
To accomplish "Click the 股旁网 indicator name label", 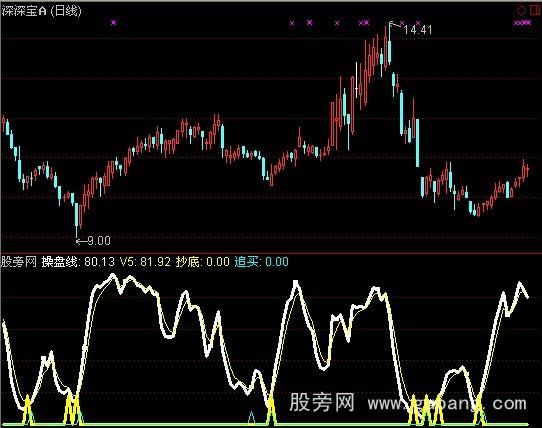I will click(19, 262).
